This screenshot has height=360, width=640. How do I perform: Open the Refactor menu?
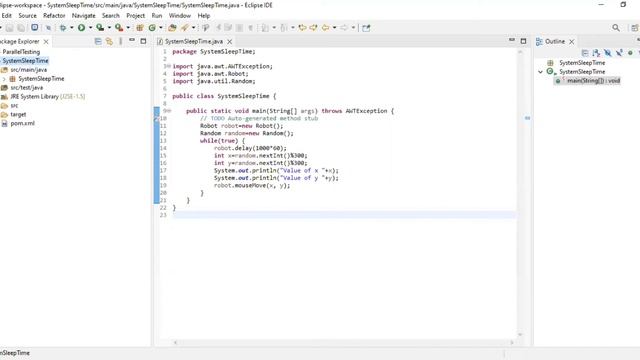pos(54,16)
